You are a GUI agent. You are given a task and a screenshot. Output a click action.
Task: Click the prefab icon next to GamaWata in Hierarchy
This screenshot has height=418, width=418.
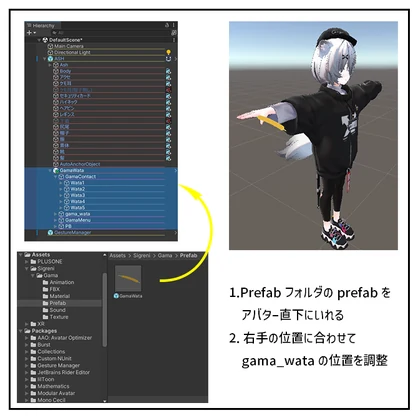[56, 170]
